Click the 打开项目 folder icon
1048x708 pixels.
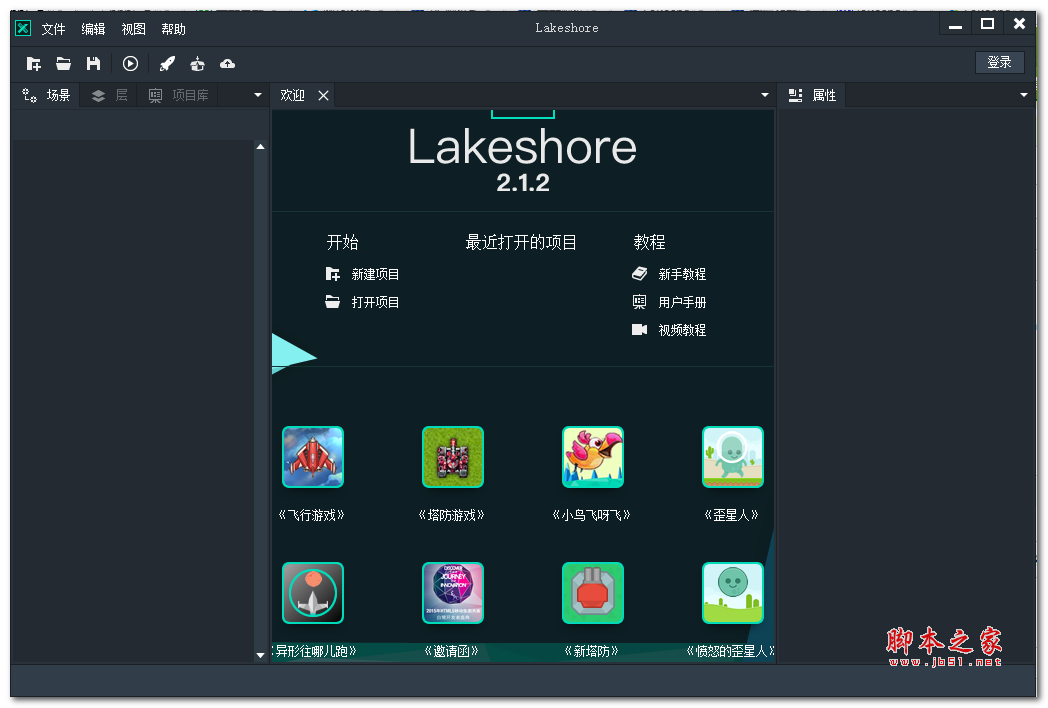tap(332, 302)
